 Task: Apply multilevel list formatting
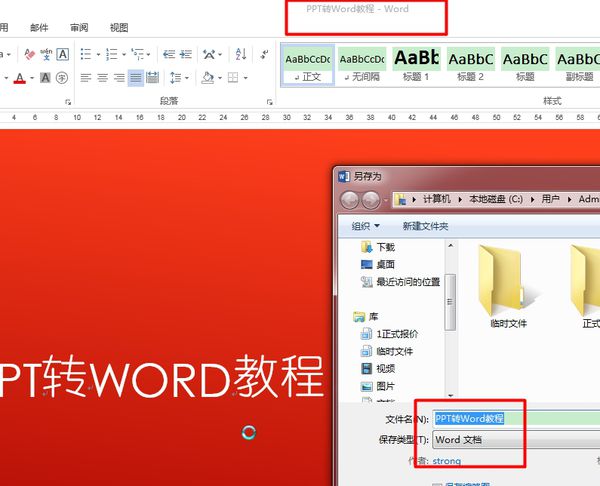tap(137, 54)
